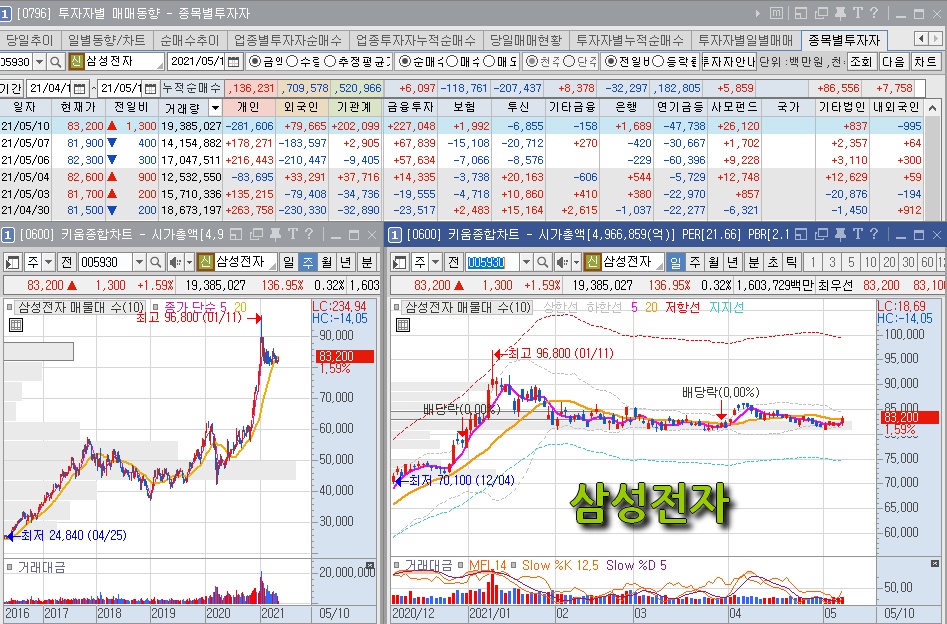Image resolution: width=947 pixels, height=624 pixels.
Task: Click the 21/05/10 date cell in investor table
Action: coord(25,126)
